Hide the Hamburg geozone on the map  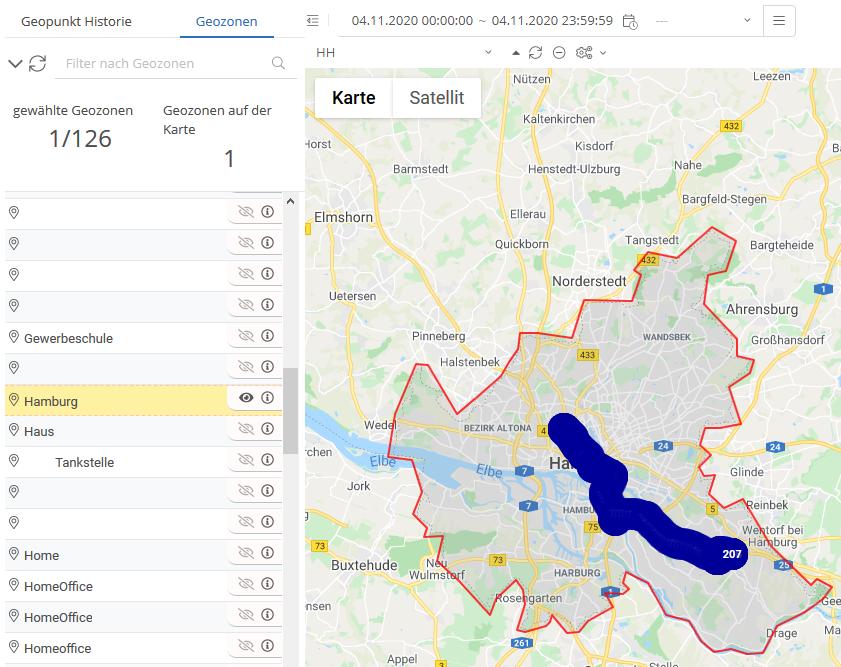pos(246,398)
